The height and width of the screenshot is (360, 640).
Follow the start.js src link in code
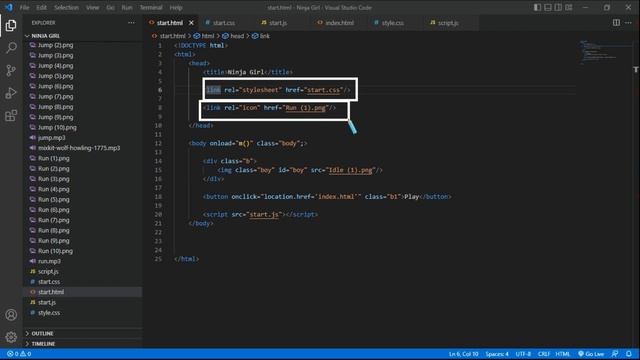point(264,214)
